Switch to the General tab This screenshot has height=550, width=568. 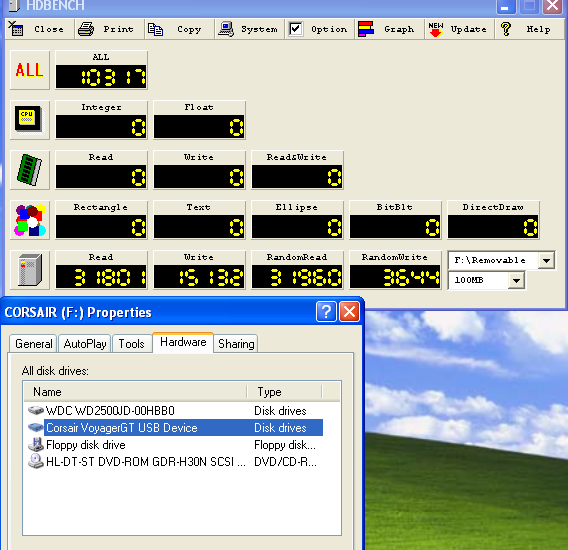pos(33,343)
